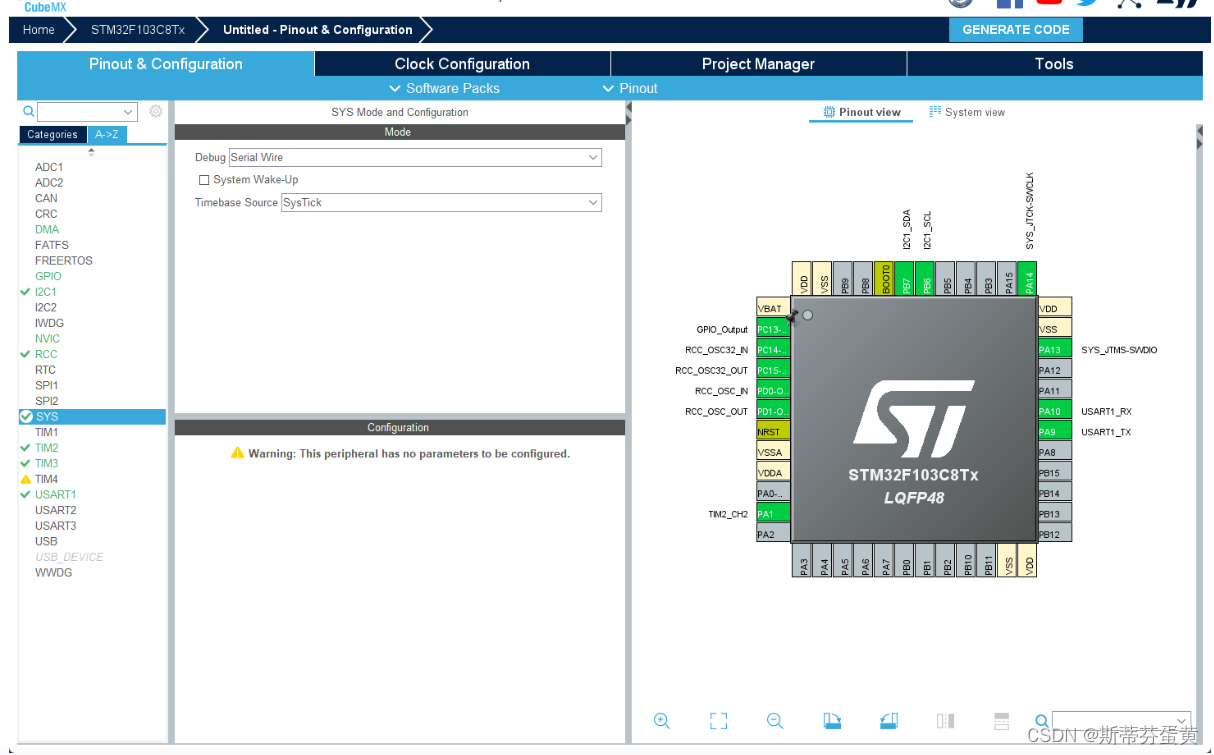Click the STM32F103C8Tx breadcrumb
Screen dimensions: 1214x755
coord(137,30)
